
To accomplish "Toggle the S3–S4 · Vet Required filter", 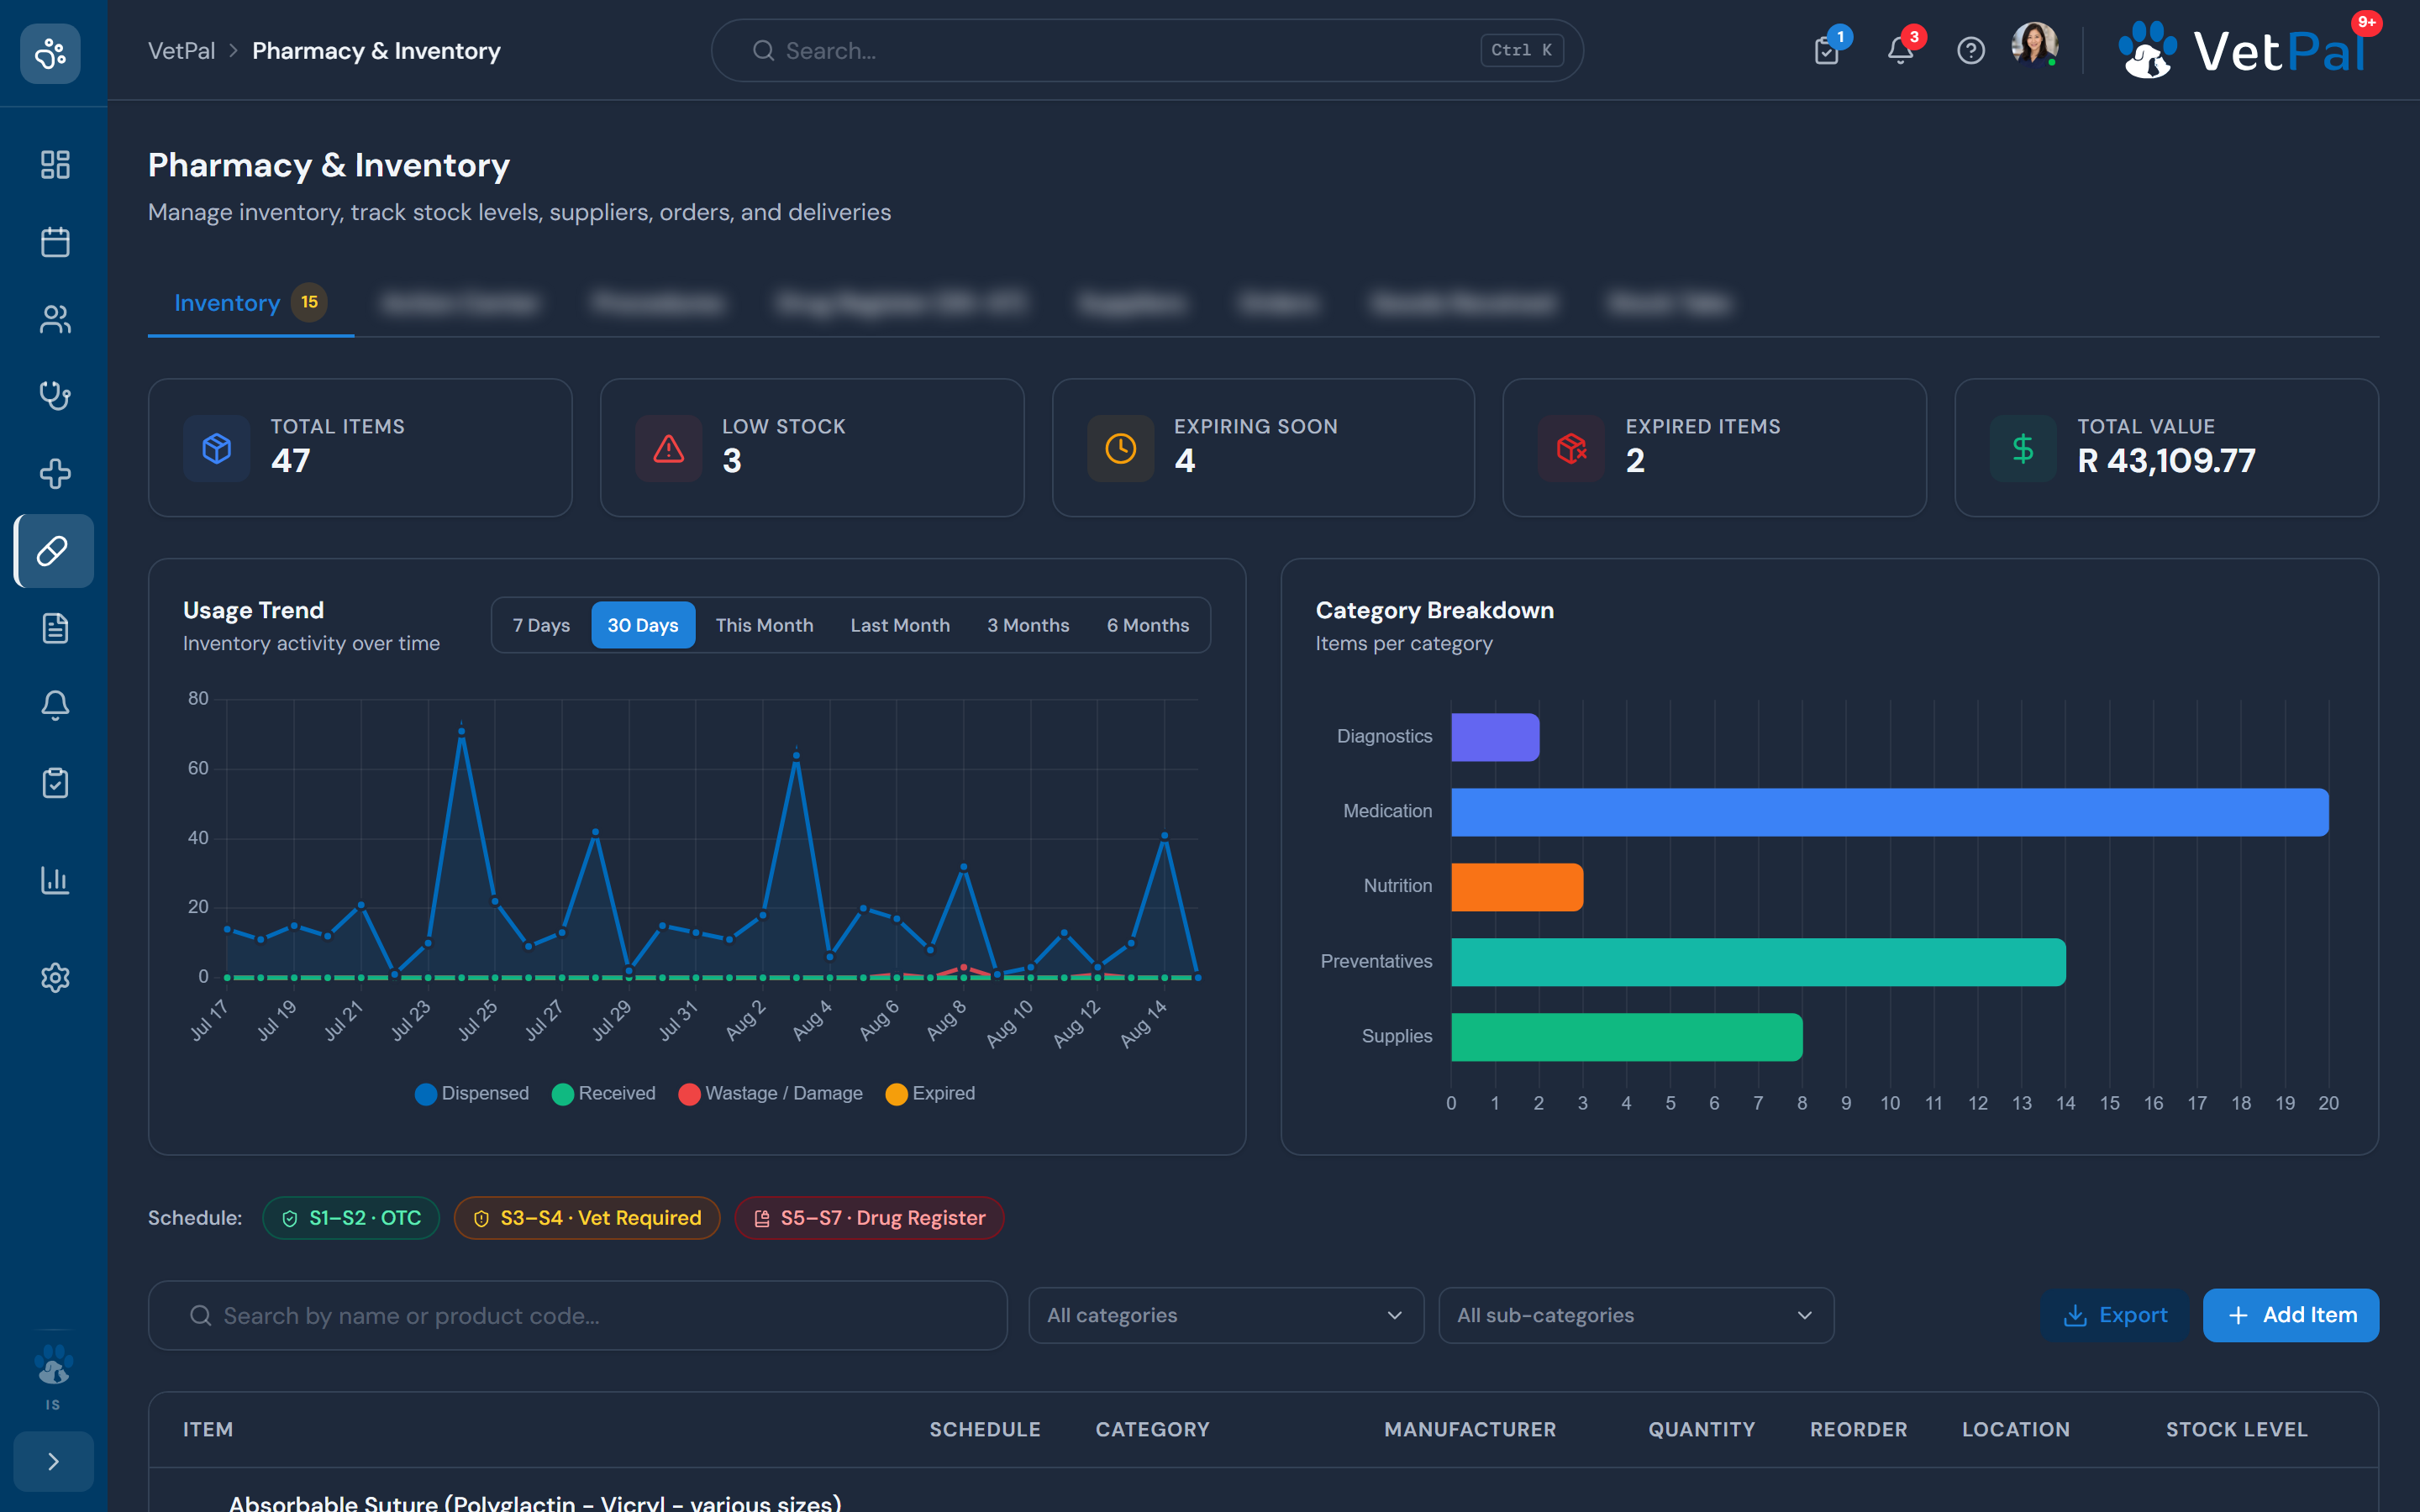I will tap(587, 1218).
